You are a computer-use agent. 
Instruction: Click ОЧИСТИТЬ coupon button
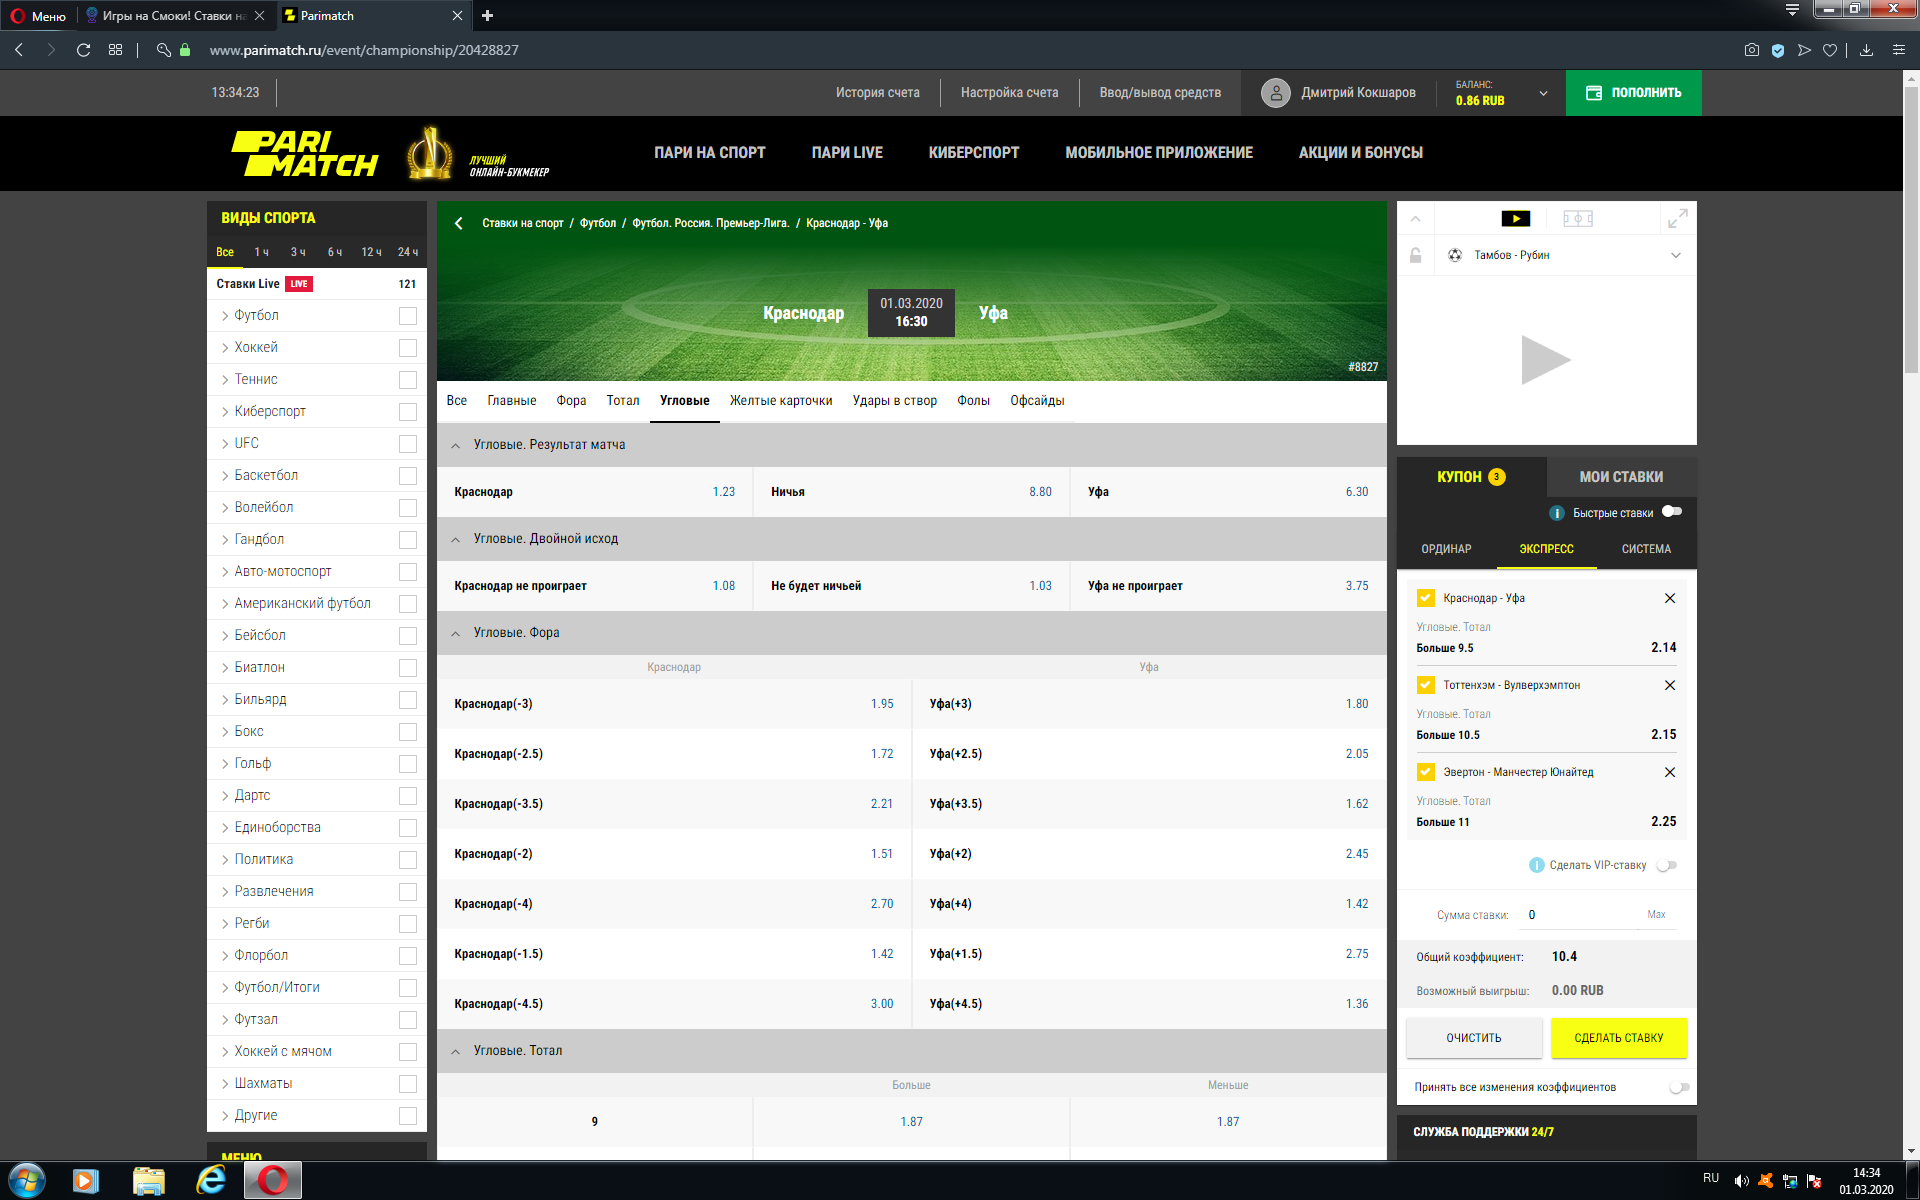click(1473, 1038)
